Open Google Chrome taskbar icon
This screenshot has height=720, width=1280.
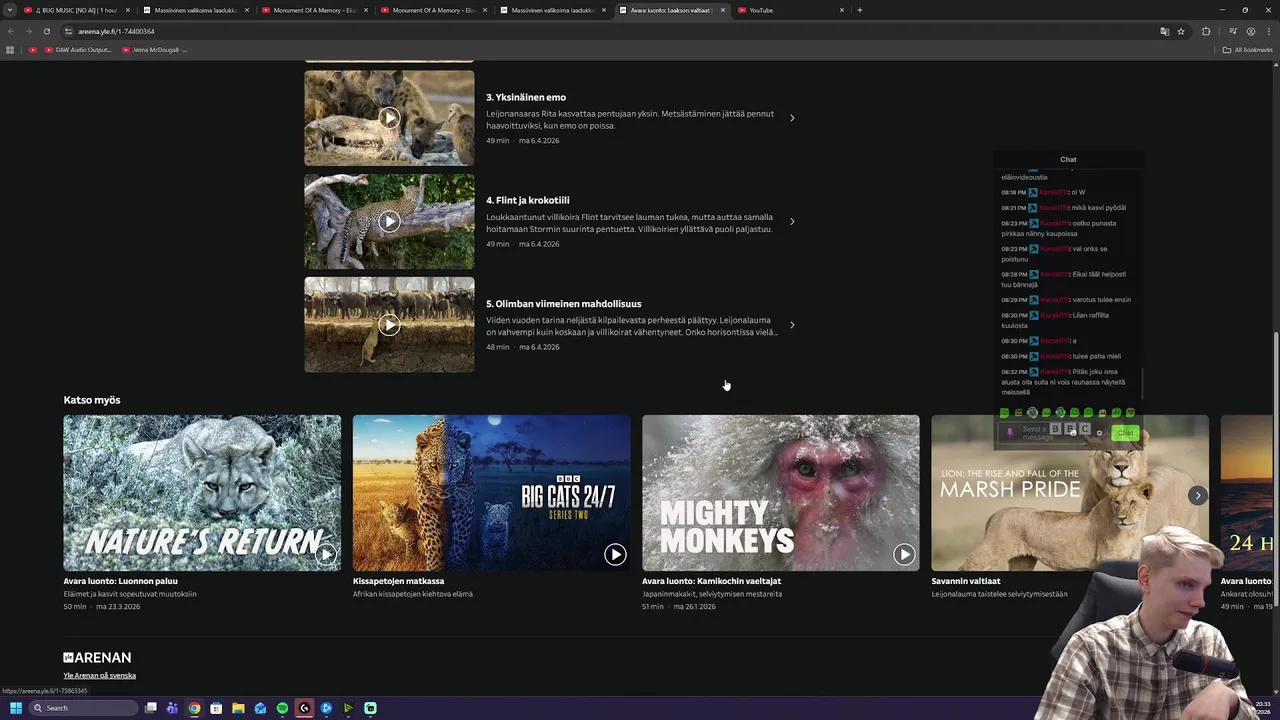(x=194, y=708)
